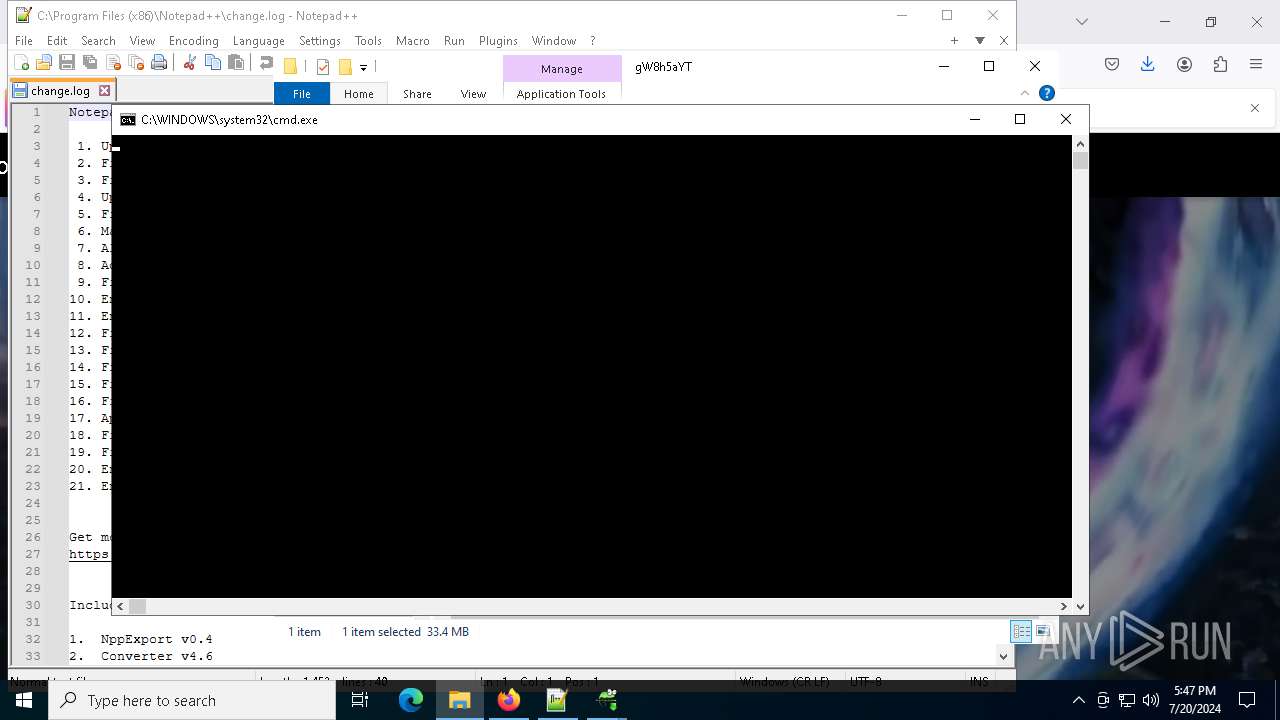Click the Save icon in Notepad++ toolbar
Image resolution: width=1280 pixels, height=720 pixels.
tap(66, 63)
